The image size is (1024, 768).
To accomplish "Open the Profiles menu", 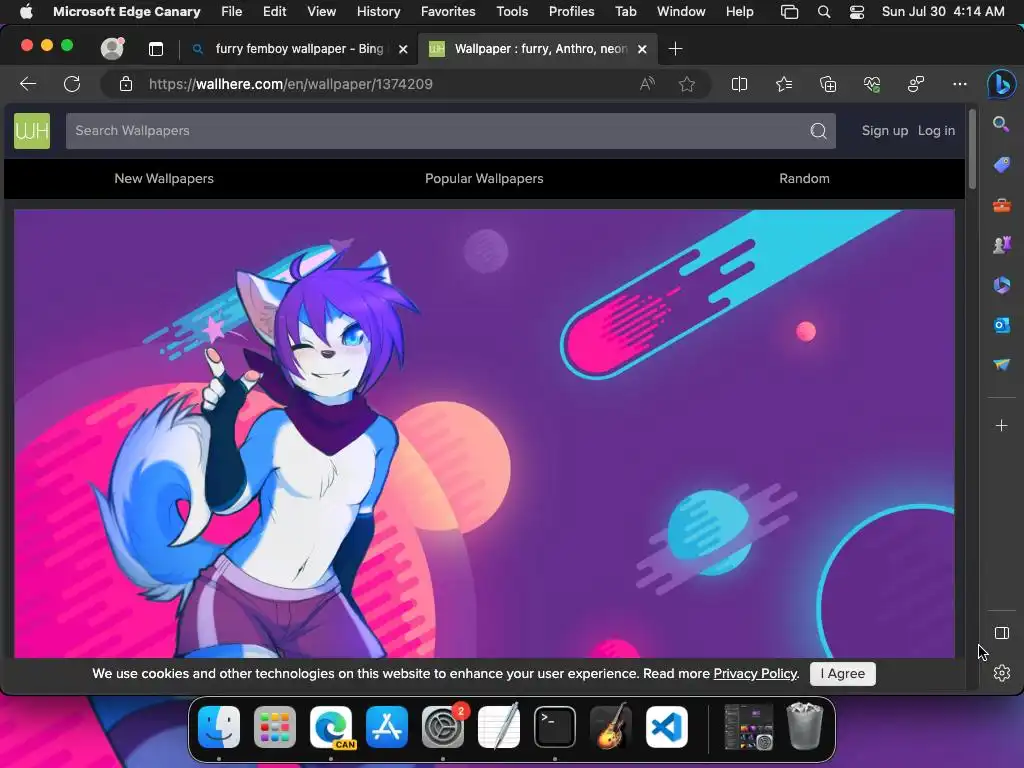I will click(571, 12).
